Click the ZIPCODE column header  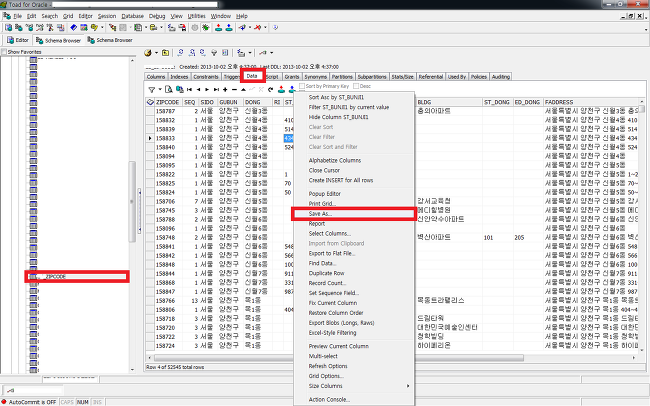pos(168,102)
